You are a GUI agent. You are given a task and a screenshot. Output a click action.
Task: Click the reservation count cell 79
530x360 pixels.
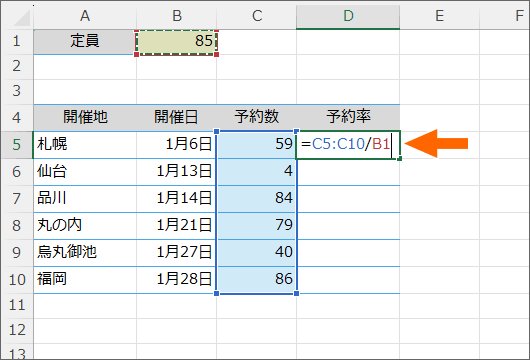257,226
